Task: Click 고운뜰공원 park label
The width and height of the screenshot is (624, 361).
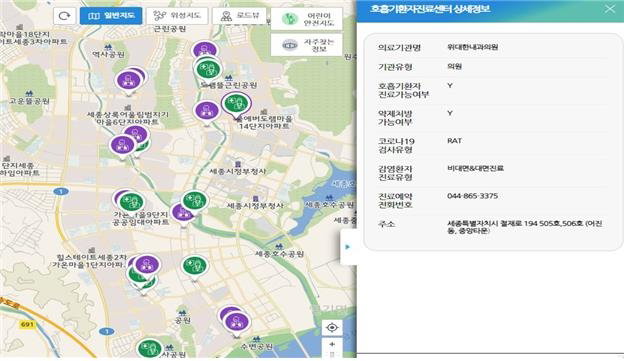Action: coord(29,101)
